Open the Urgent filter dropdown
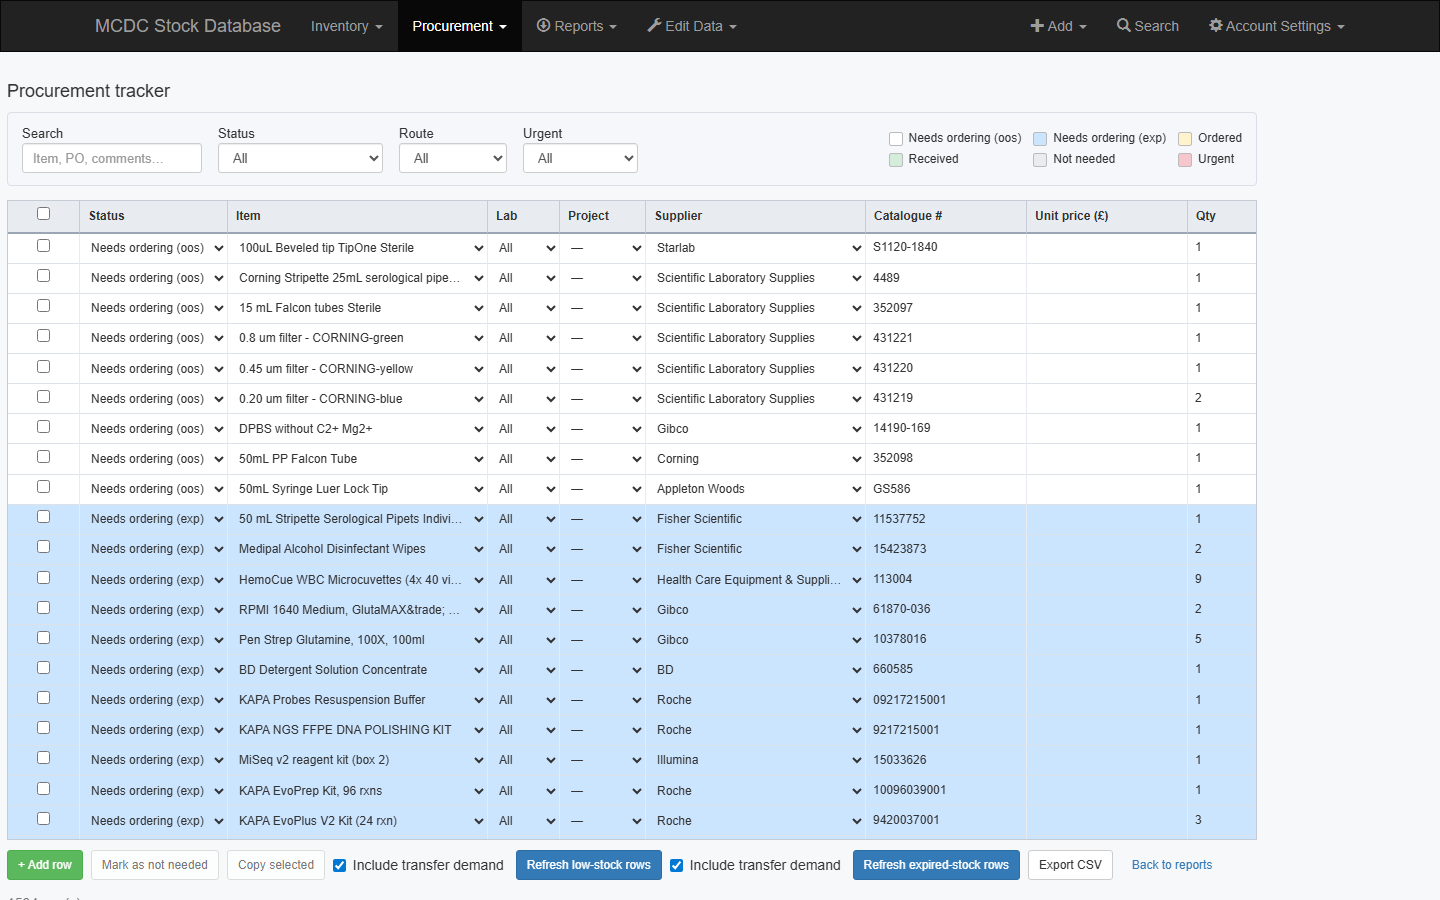 (x=580, y=158)
